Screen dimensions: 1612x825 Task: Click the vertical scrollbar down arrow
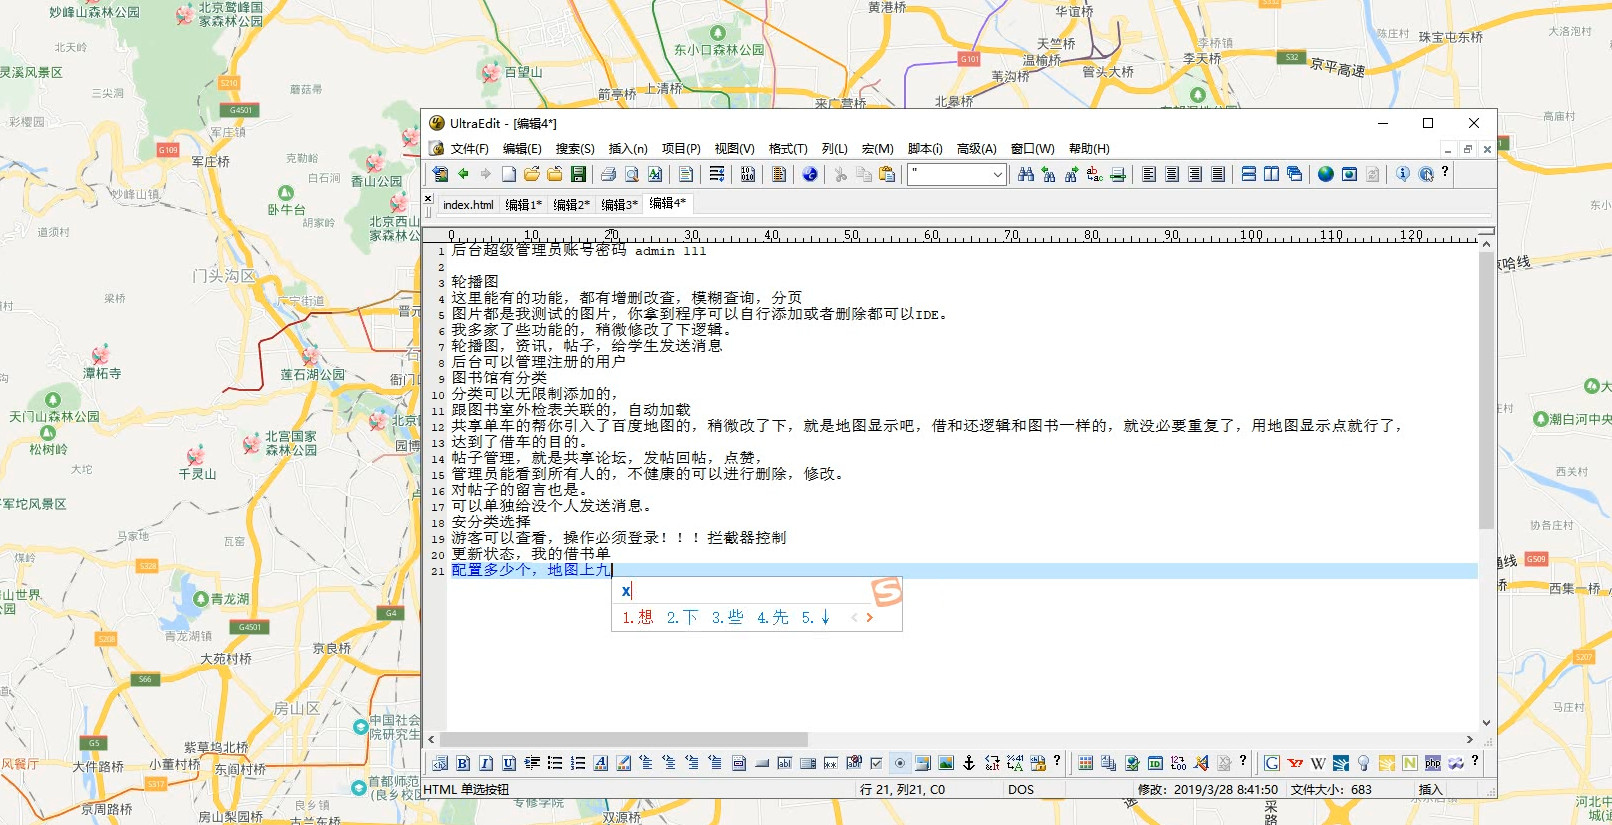point(1486,723)
